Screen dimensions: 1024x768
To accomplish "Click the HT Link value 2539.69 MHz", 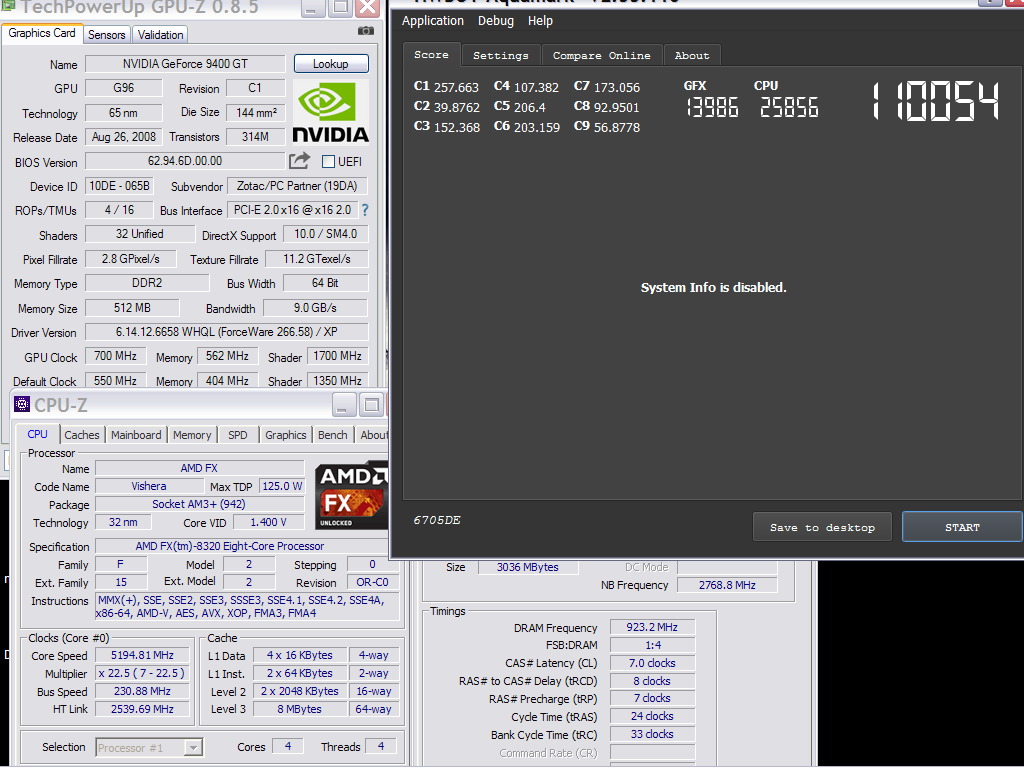I will coord(142,709).
